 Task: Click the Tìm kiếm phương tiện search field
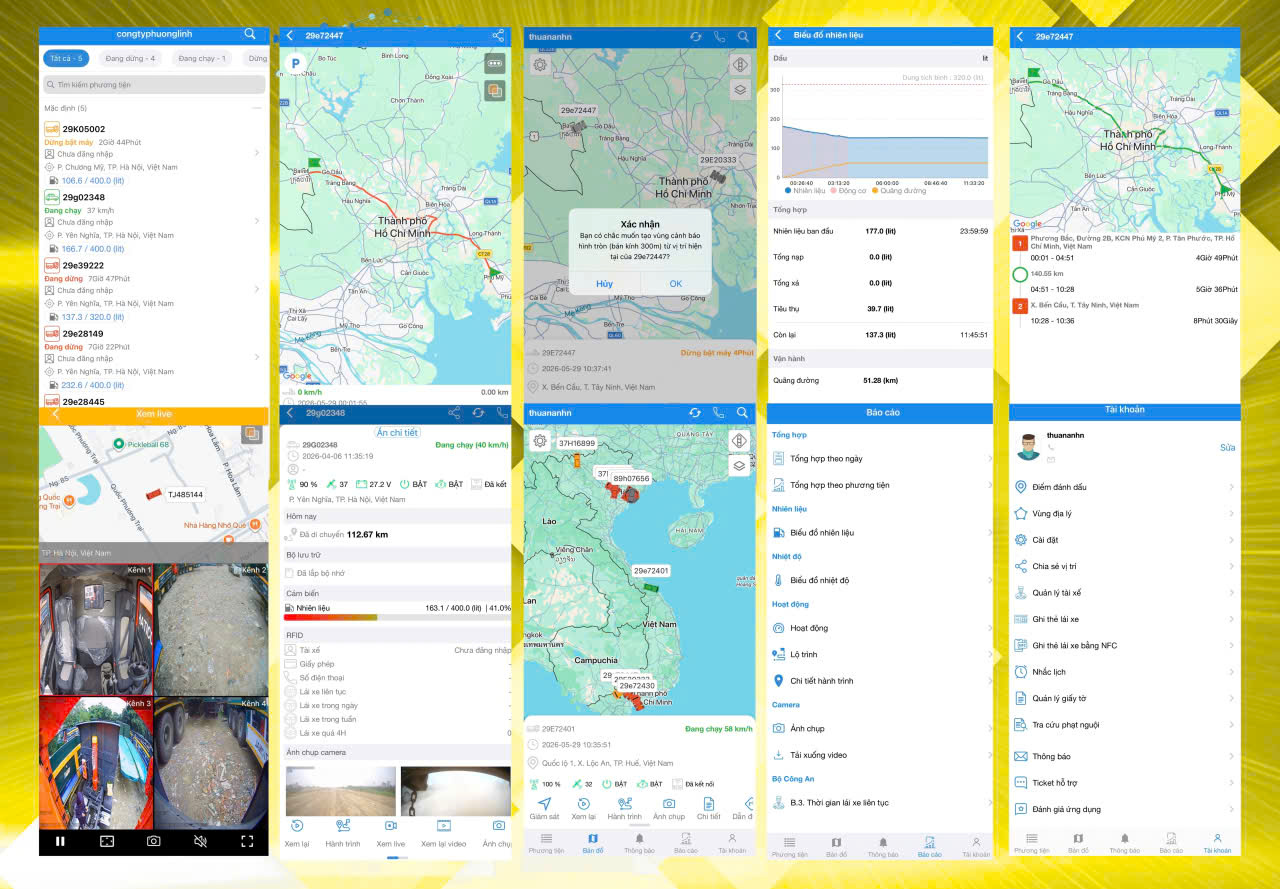point(154,85)
